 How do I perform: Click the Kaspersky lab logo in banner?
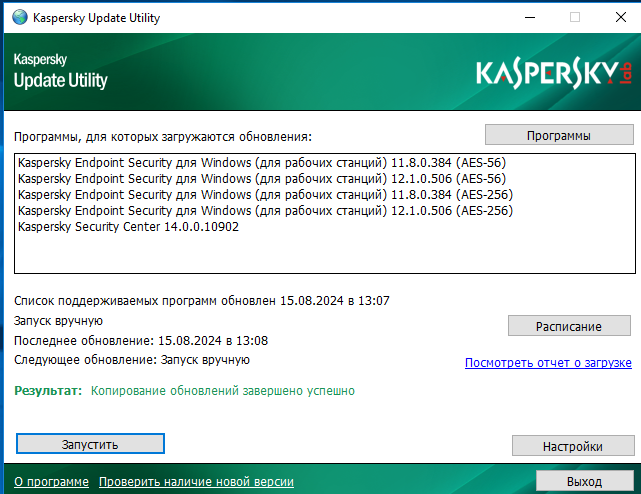tap(554, 73)
